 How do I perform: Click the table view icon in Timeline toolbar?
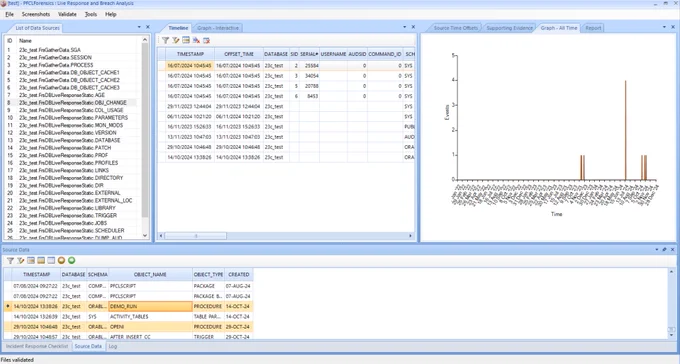click(x=186, y=40)
